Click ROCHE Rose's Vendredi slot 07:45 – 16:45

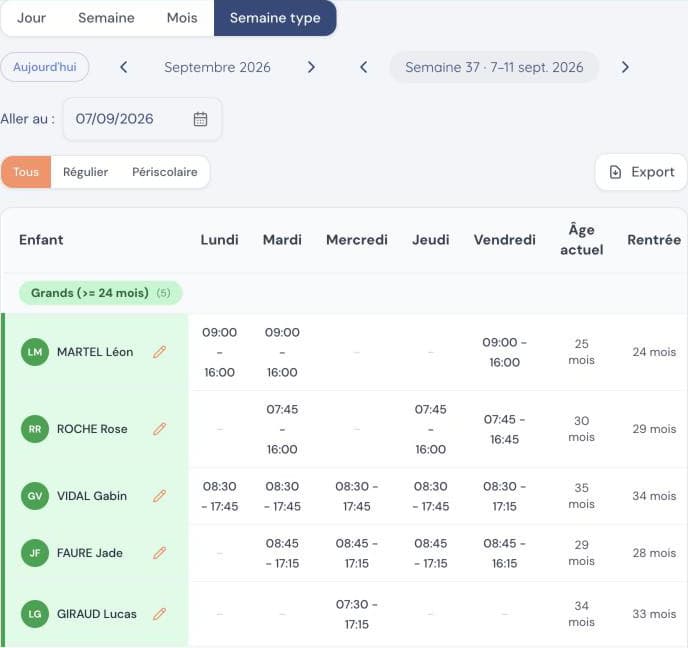505,429
